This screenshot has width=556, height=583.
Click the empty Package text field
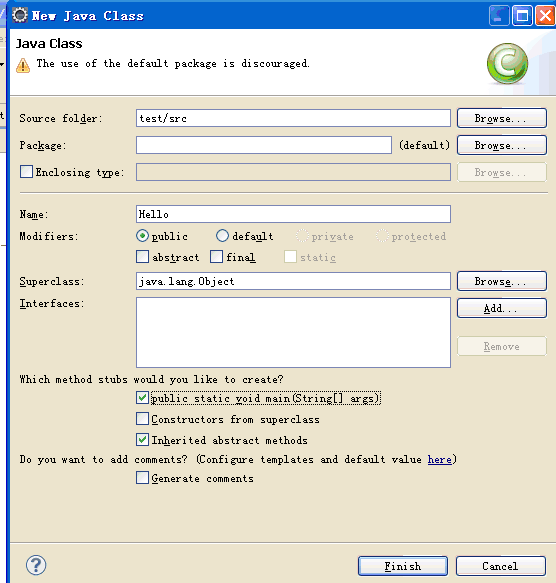(x=264, y=145)
